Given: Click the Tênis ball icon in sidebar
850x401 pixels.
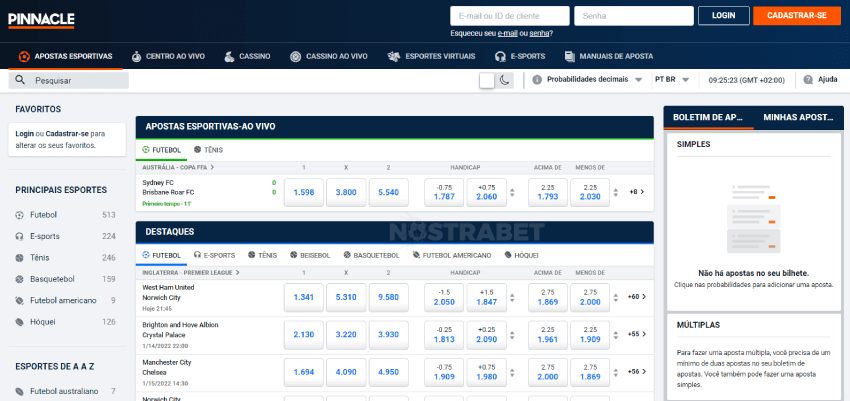Looking at the screenshot, I should pos(20,258).
